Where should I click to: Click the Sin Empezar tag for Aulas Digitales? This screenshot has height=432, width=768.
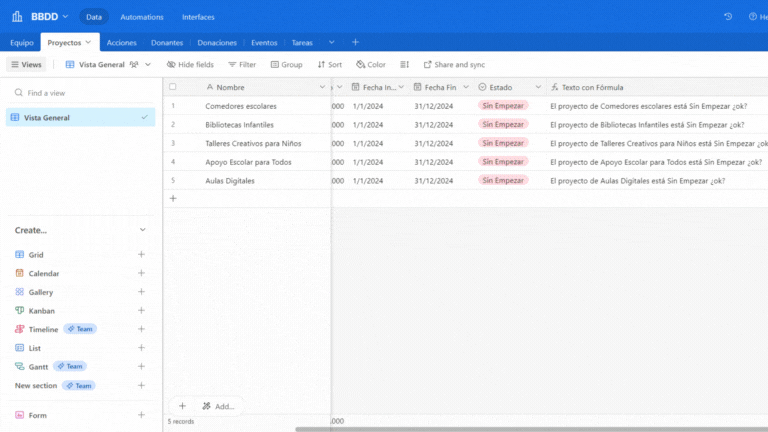click(x=503, y=180)
